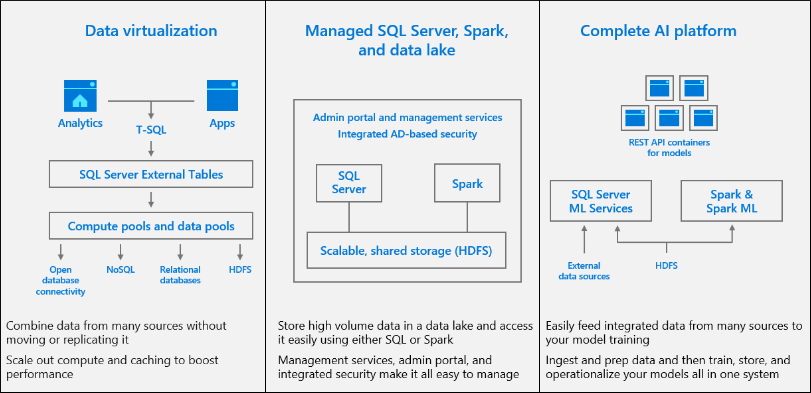The height and width of the screenshot is (393, 811).
Task: Click the Apps window icon
Action: [222, 96]
